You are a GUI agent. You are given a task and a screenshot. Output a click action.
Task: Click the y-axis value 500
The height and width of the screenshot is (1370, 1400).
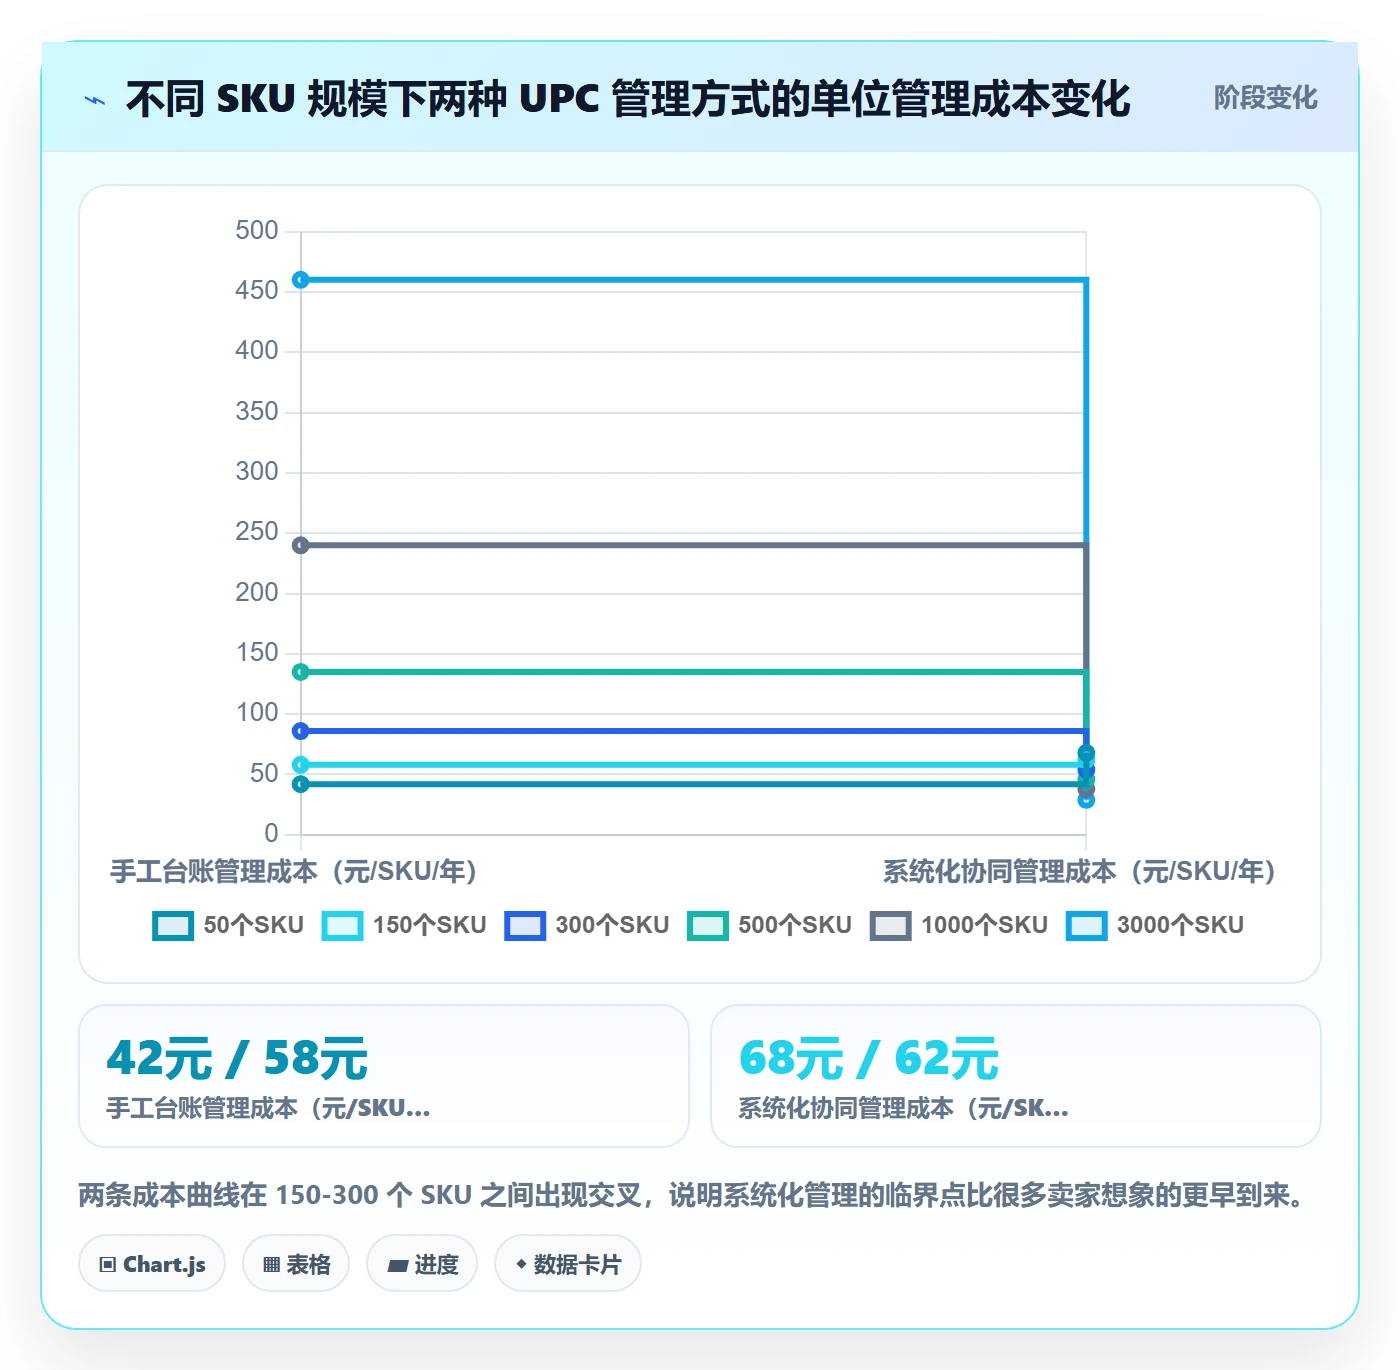[257, 230]
